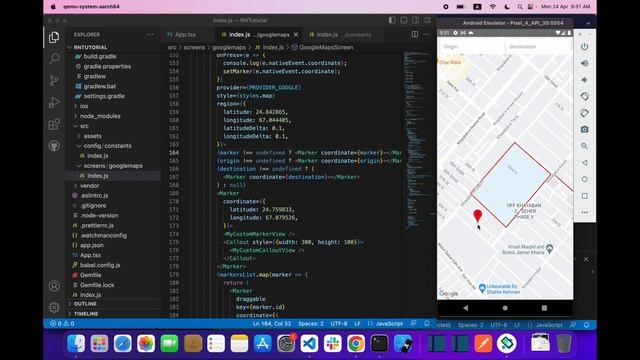Open the customize layout icon

click(x=427, y=20)
